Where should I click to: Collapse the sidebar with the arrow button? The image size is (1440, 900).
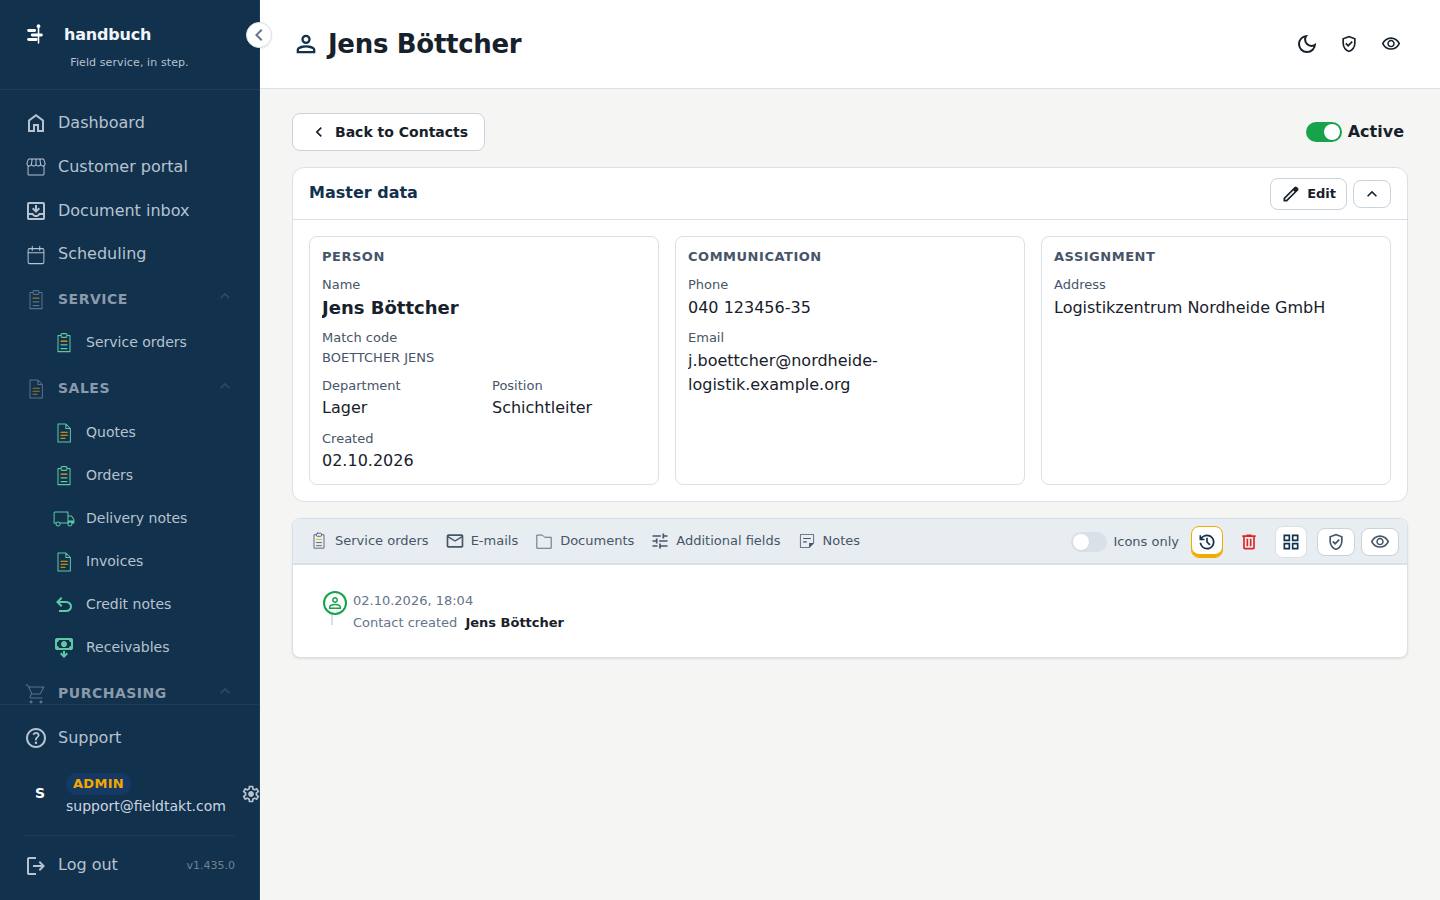(x=258, y=35)
